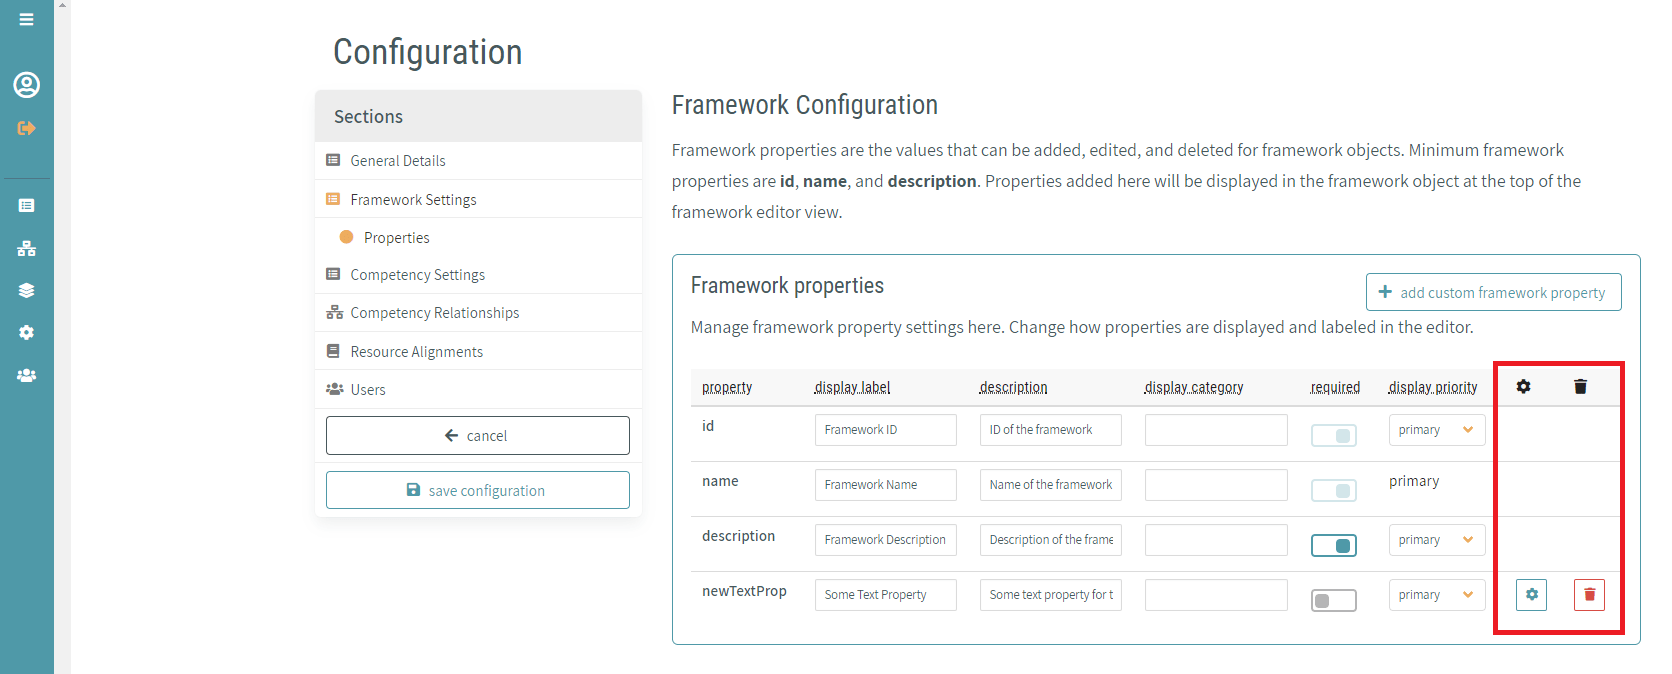Click the required column header
The image size is (1672, 674).
tap(1335, 387)
